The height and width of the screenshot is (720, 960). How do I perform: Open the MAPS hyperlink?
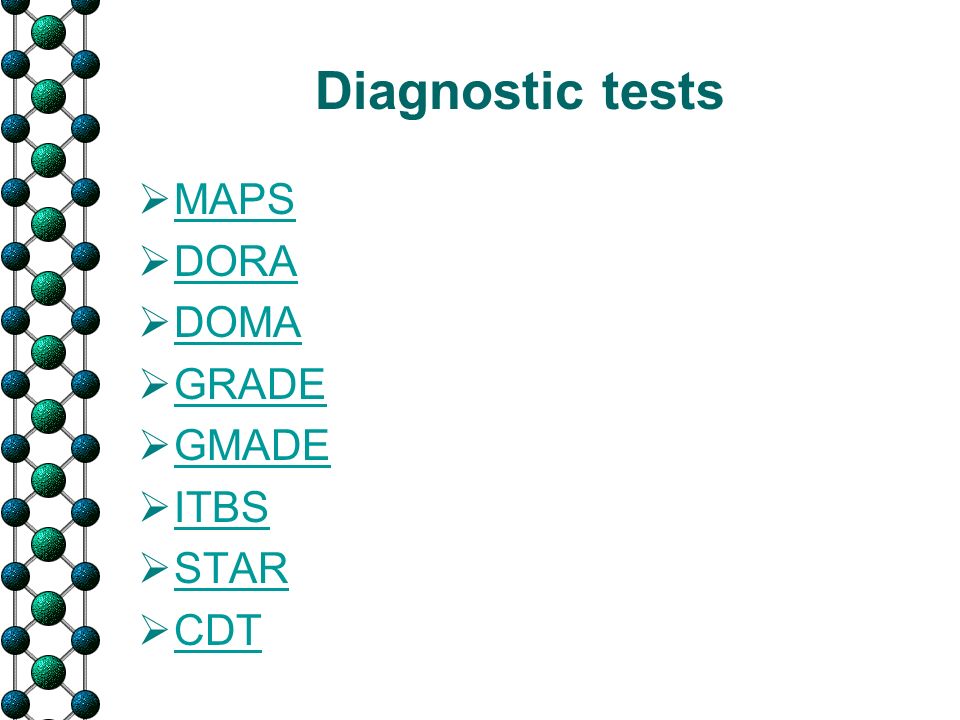tap(234, 200)
